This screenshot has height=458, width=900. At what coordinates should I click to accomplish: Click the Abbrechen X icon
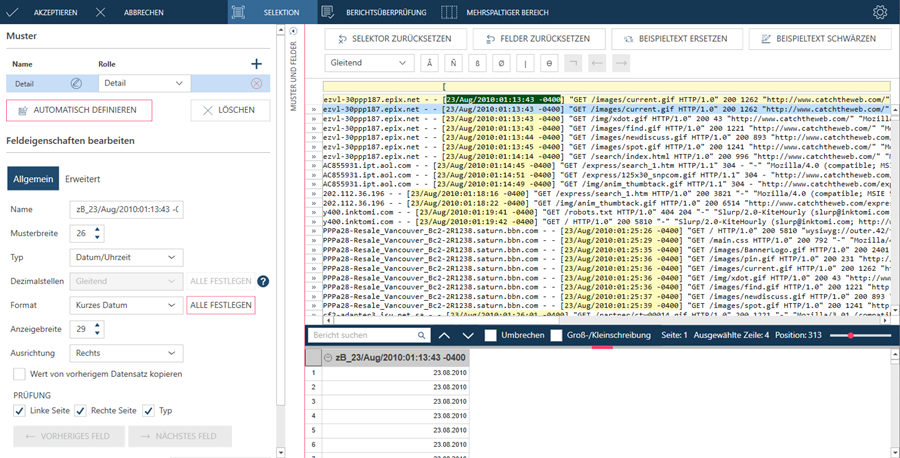(100, 12)
